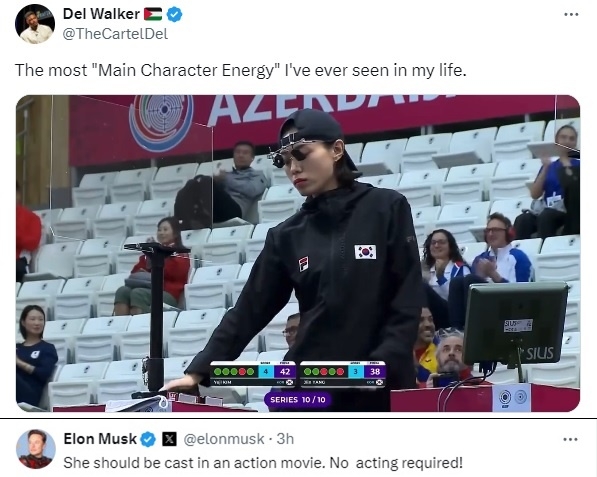Click the tweet text about Main Character Energy

tap(241, 70)
